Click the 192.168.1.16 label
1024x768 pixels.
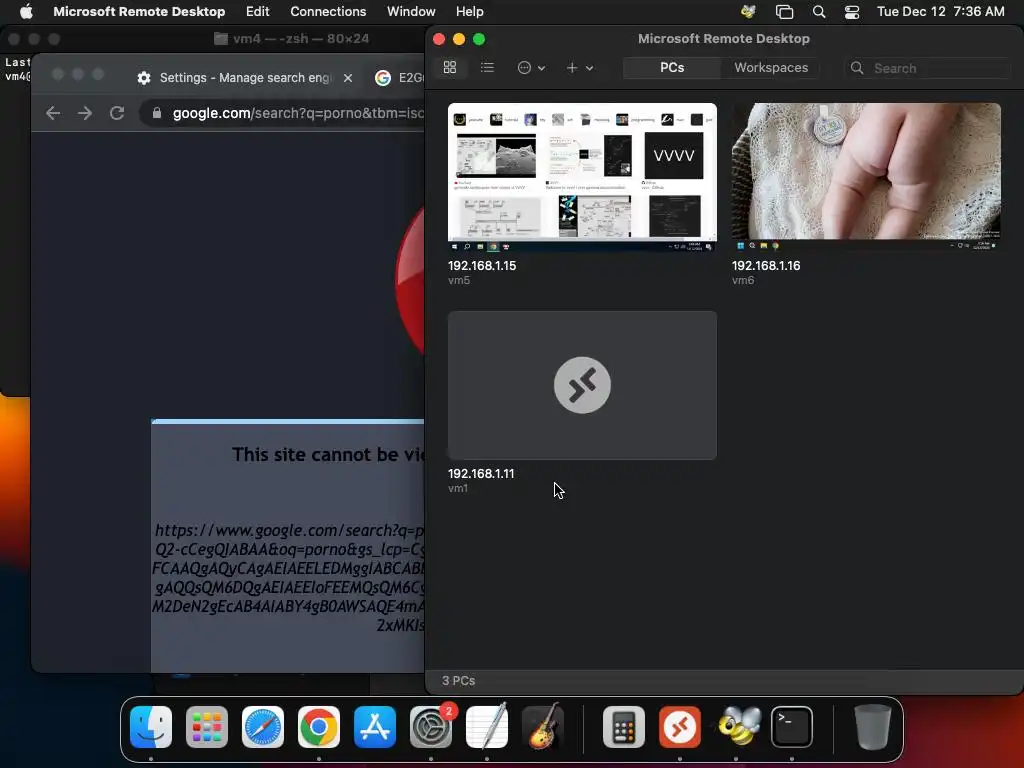click(x=766, y=266)
